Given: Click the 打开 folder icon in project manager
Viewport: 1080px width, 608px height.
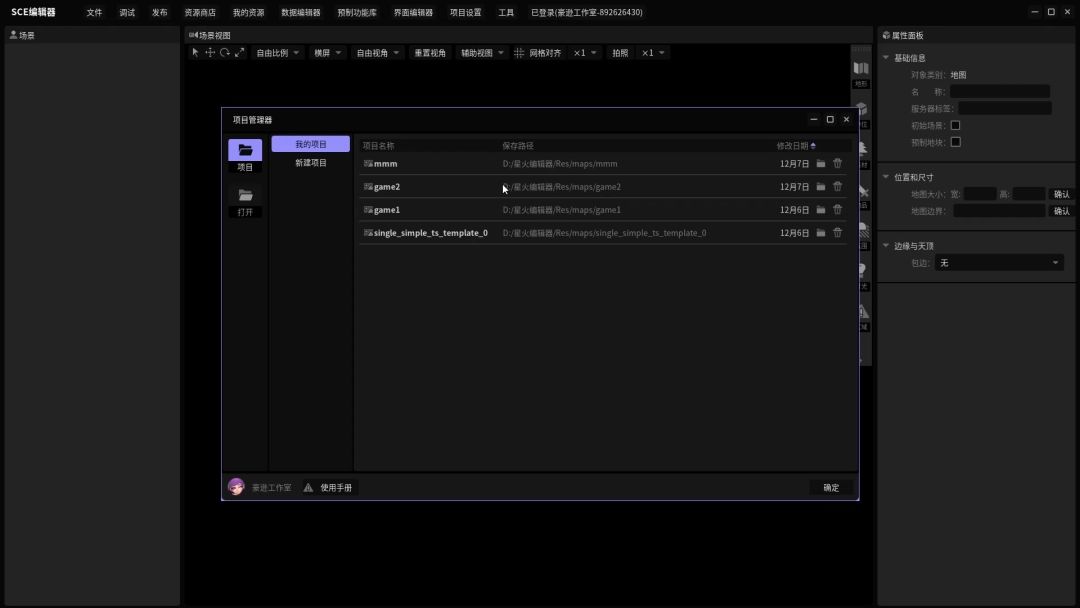Looking at the screenshot, I should (245, 196).
